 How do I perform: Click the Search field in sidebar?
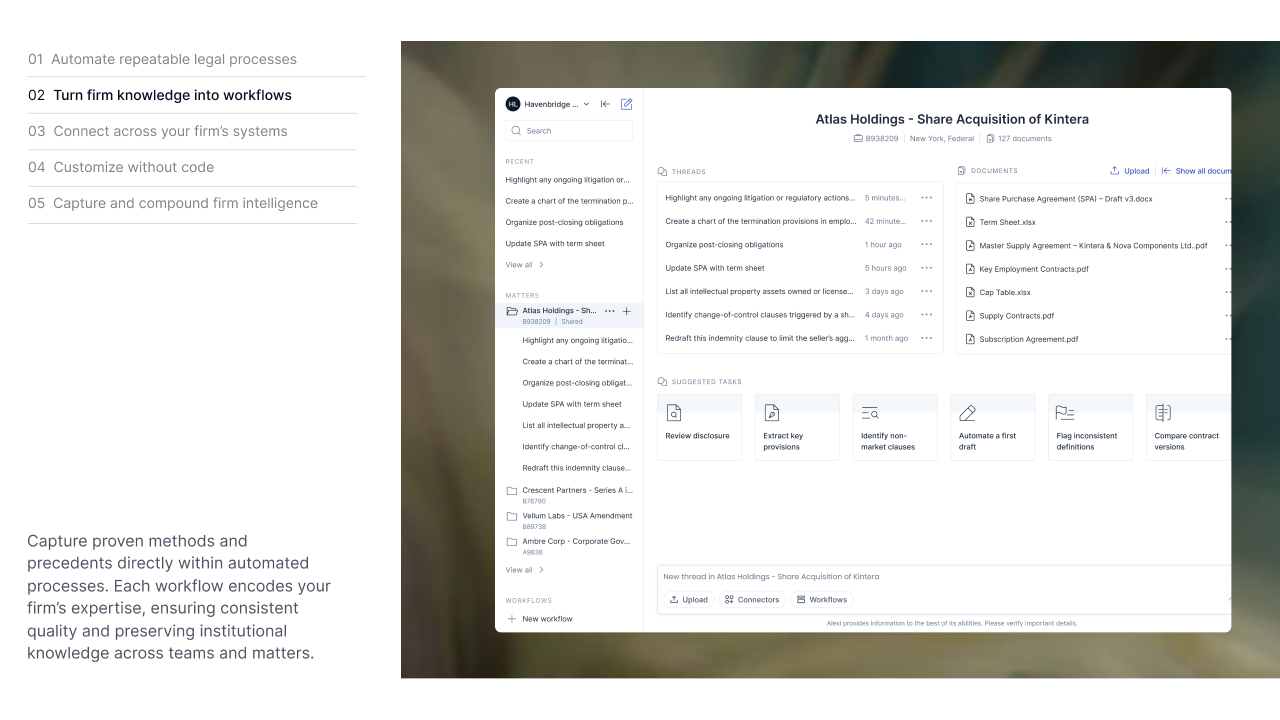coord(569,131)
